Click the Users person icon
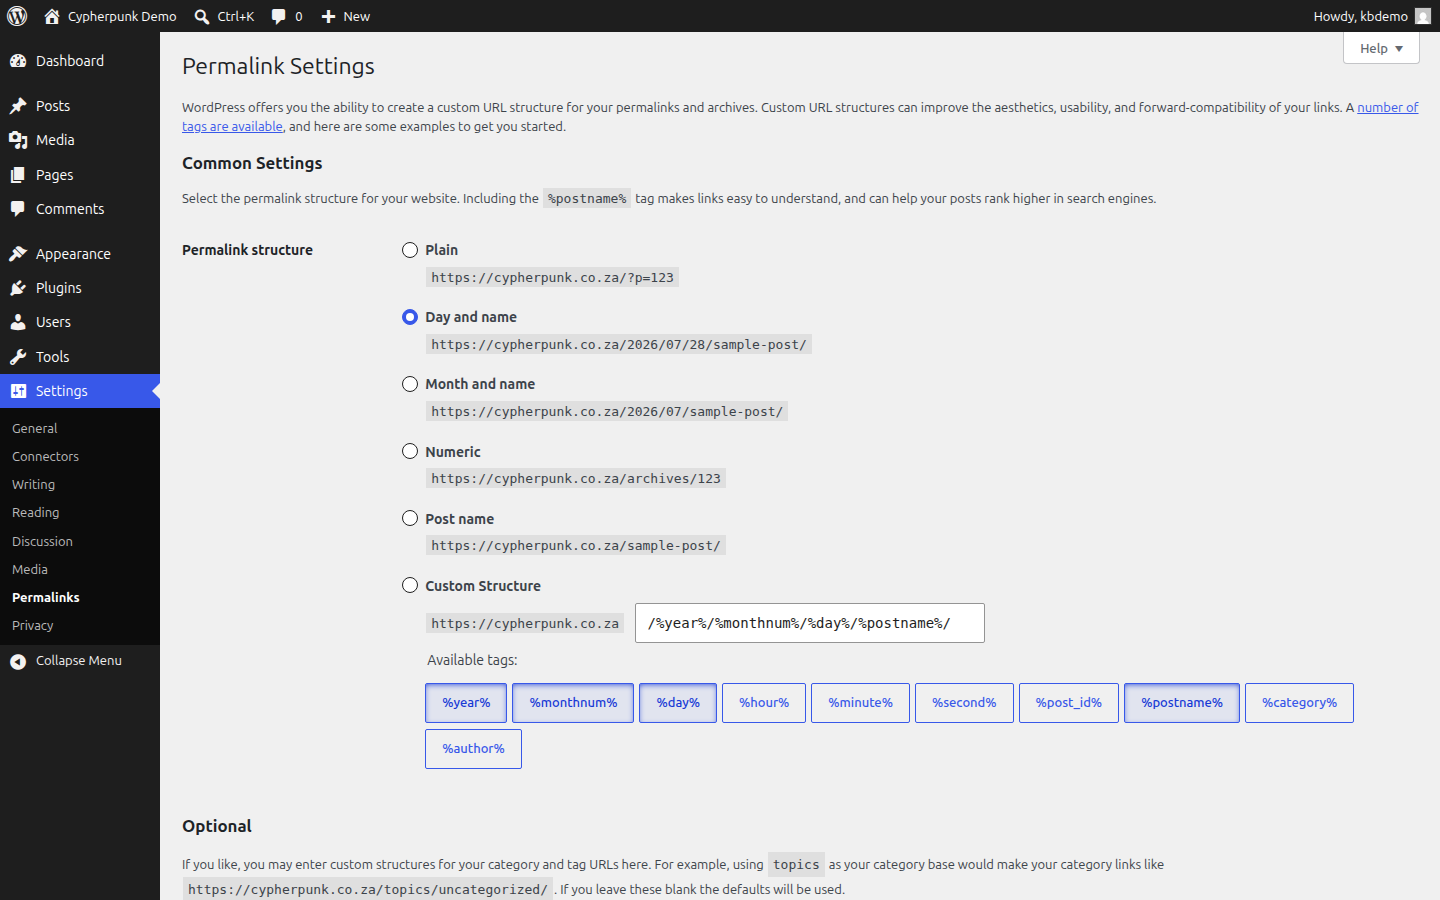The image size is (1440, 900). click(x=18, y=322)
